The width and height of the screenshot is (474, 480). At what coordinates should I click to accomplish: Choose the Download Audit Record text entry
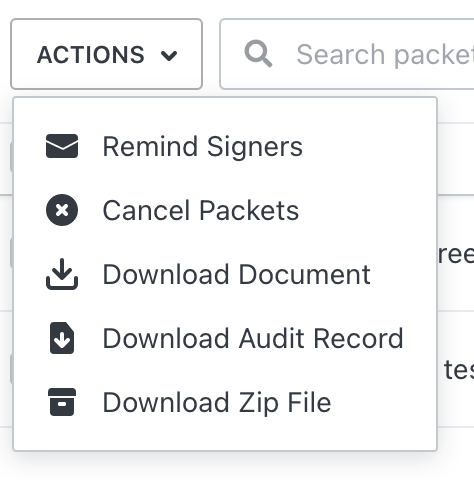(x=253, y=338)
